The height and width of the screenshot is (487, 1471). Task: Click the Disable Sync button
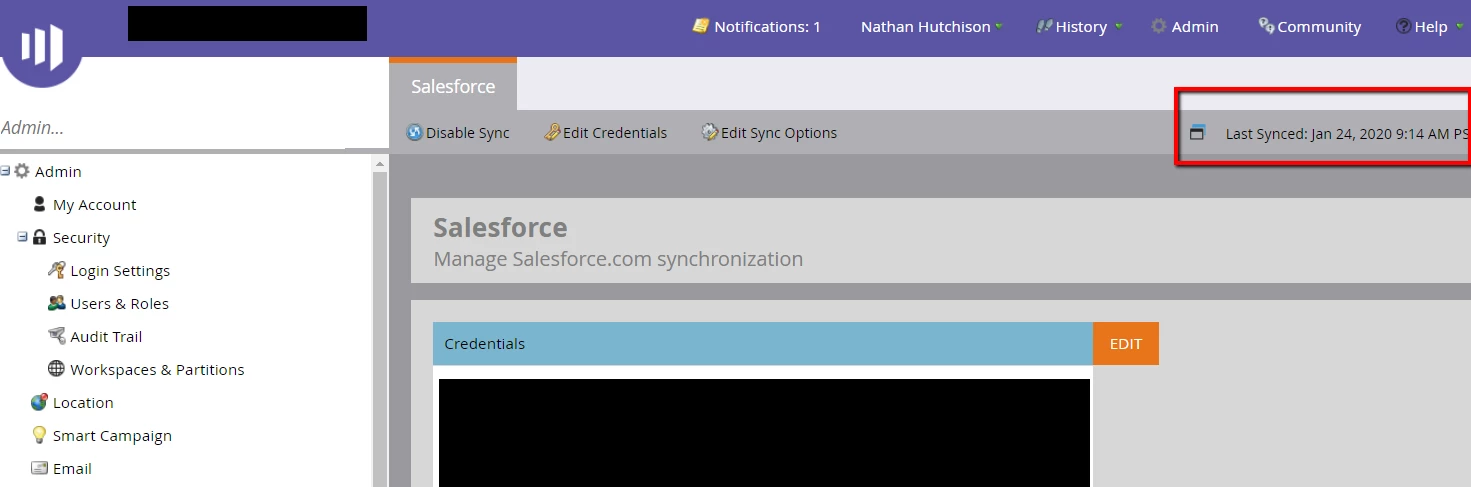pos(458,132)
